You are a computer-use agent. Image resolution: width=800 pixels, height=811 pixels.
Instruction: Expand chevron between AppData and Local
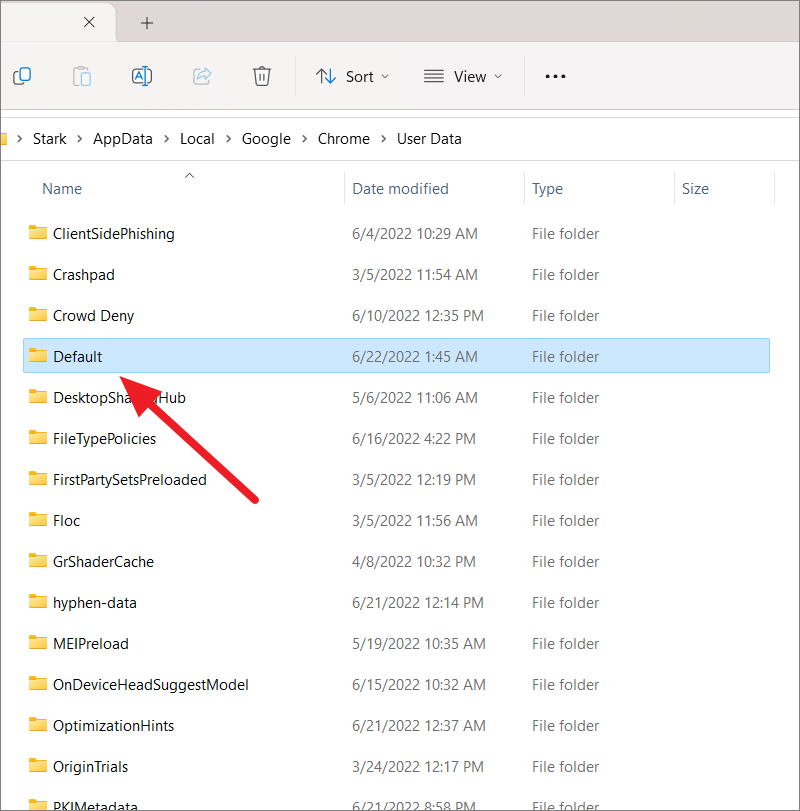click(167, 139)
